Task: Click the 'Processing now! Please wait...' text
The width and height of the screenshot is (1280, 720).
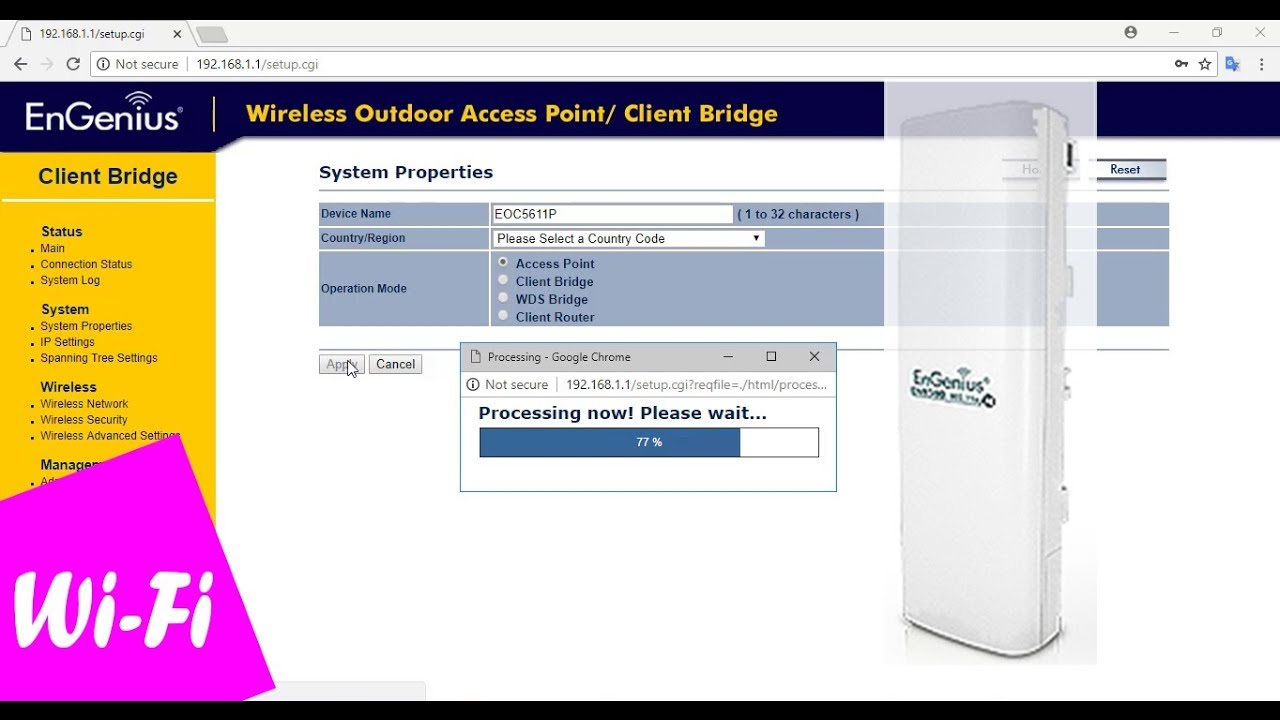Action: pos(622,413)
